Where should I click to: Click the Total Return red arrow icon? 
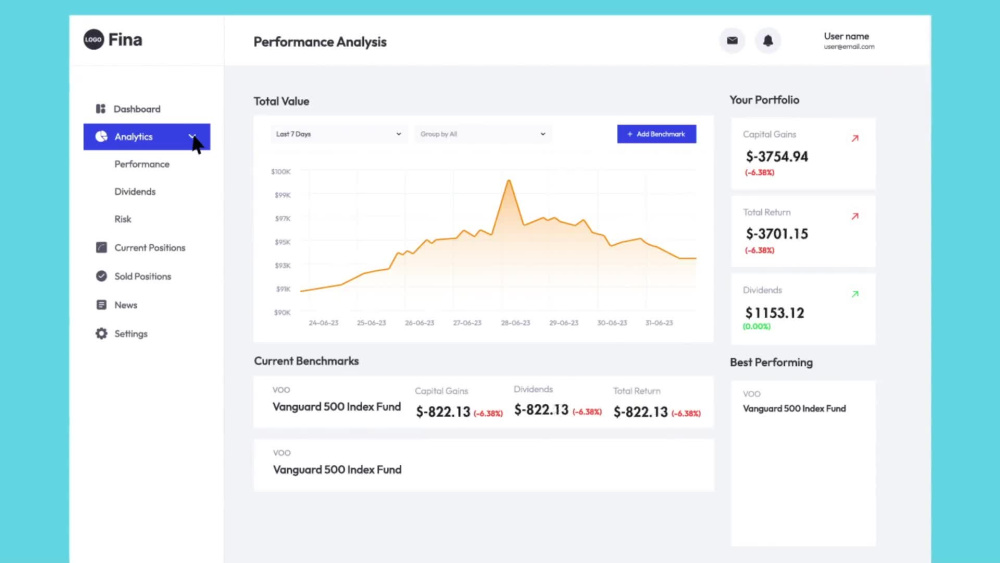pos(855,216)
